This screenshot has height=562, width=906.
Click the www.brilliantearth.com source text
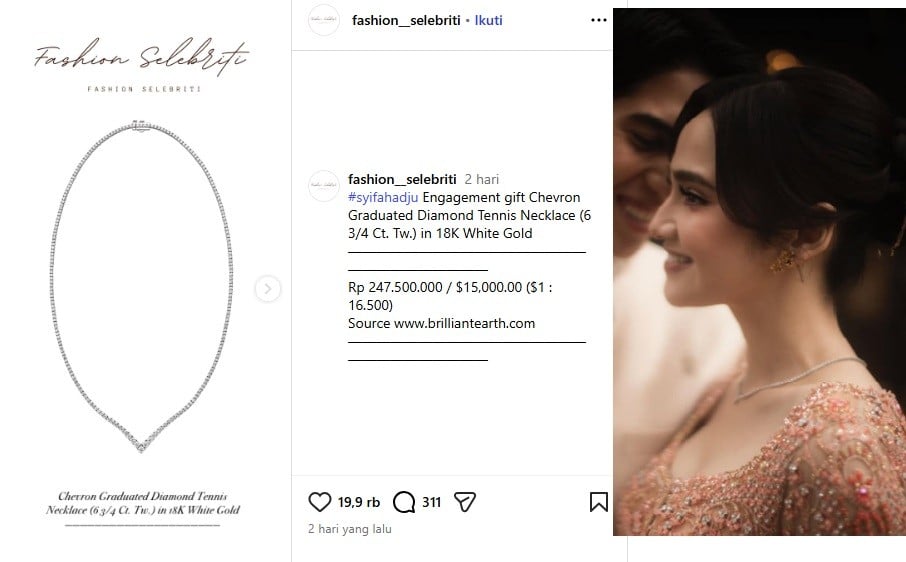(465, 323)
